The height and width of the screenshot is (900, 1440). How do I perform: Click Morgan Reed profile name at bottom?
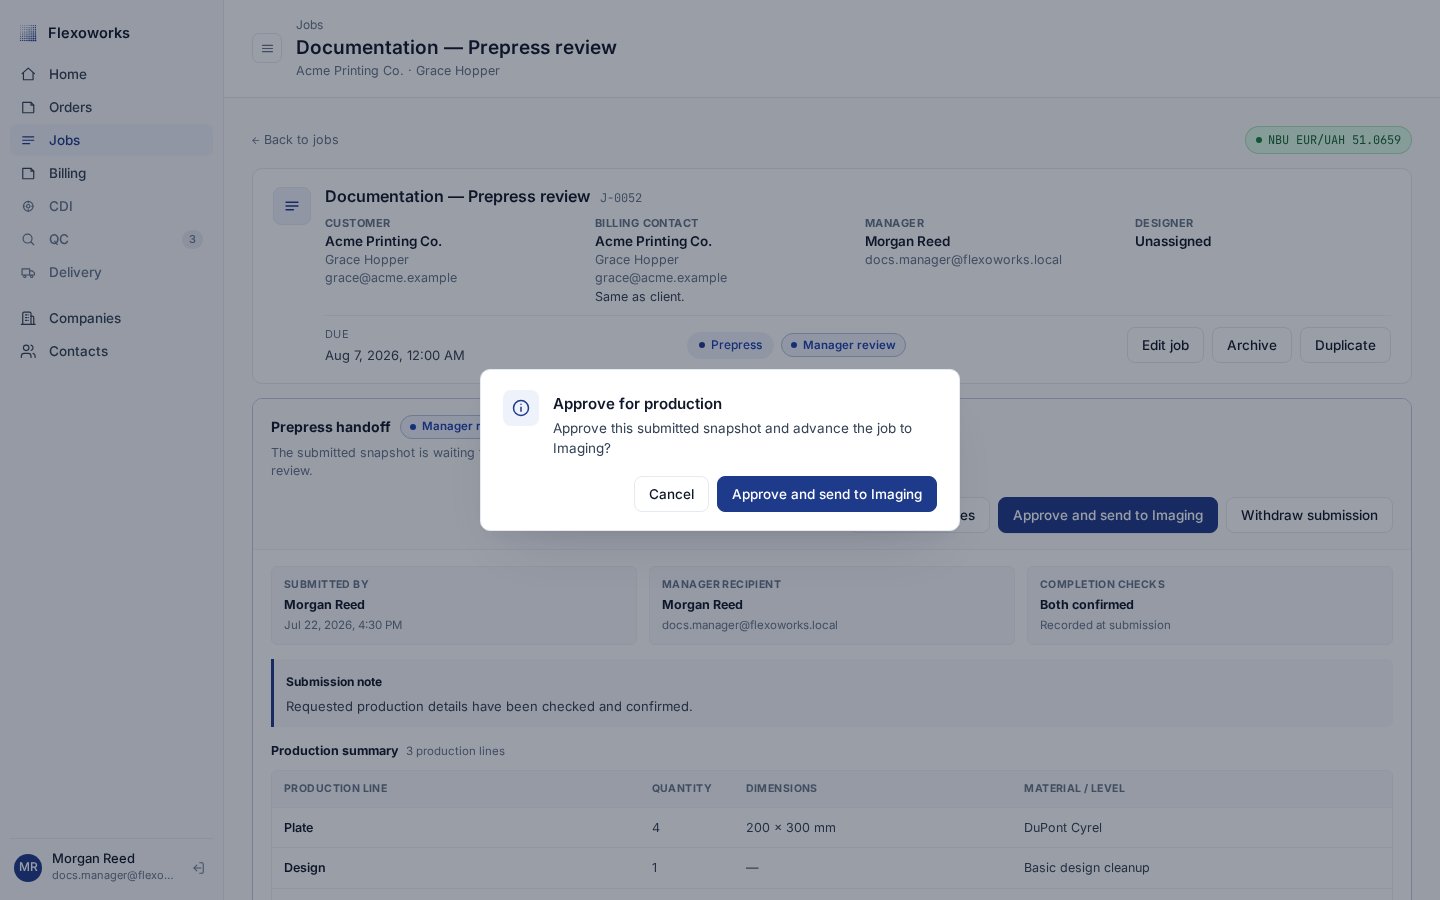click(x=93, y=858)
